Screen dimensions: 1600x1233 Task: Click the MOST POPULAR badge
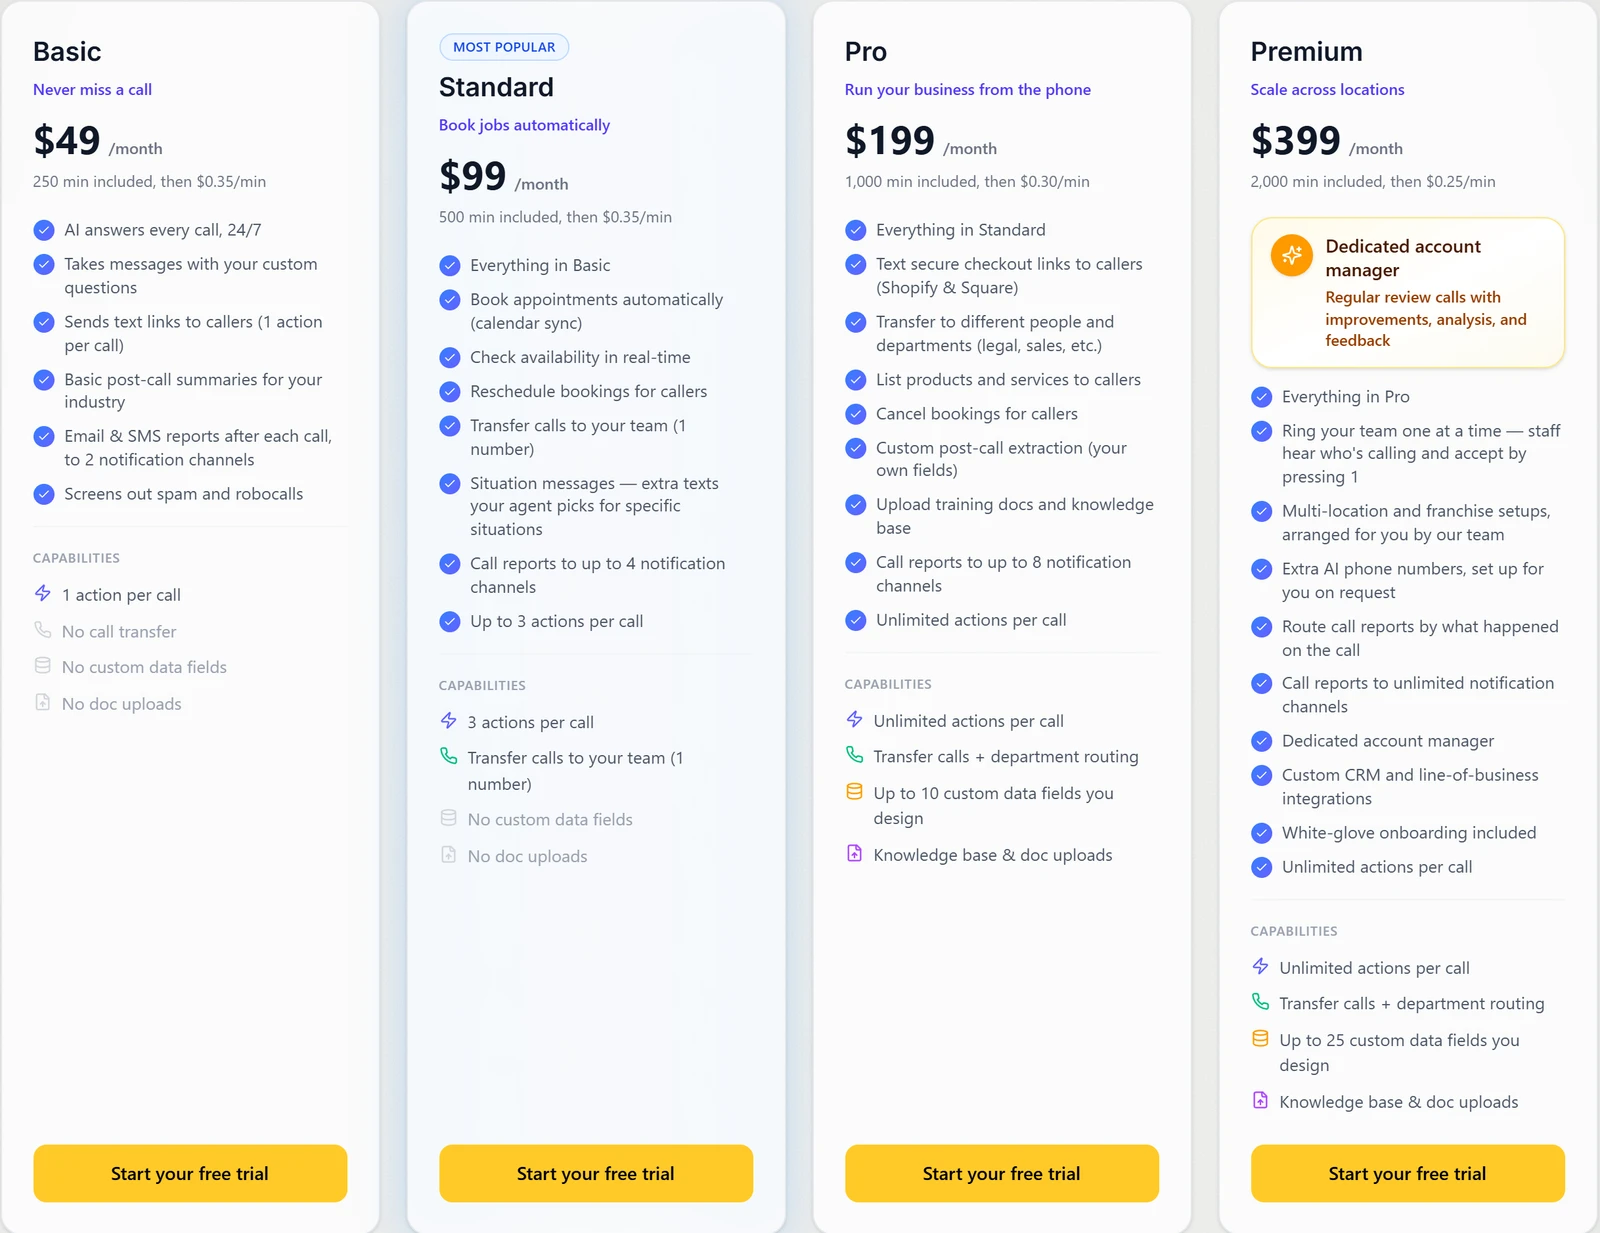coord(504,47)
